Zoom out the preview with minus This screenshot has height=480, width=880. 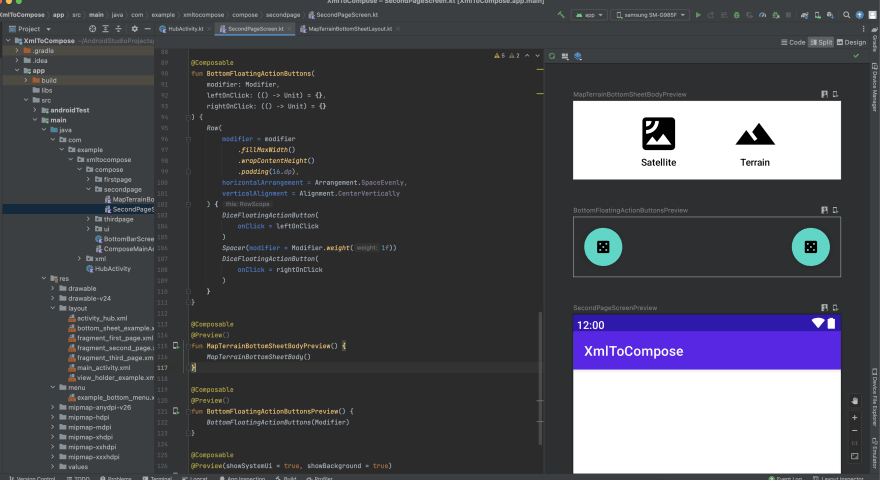[x=855, y=431]
